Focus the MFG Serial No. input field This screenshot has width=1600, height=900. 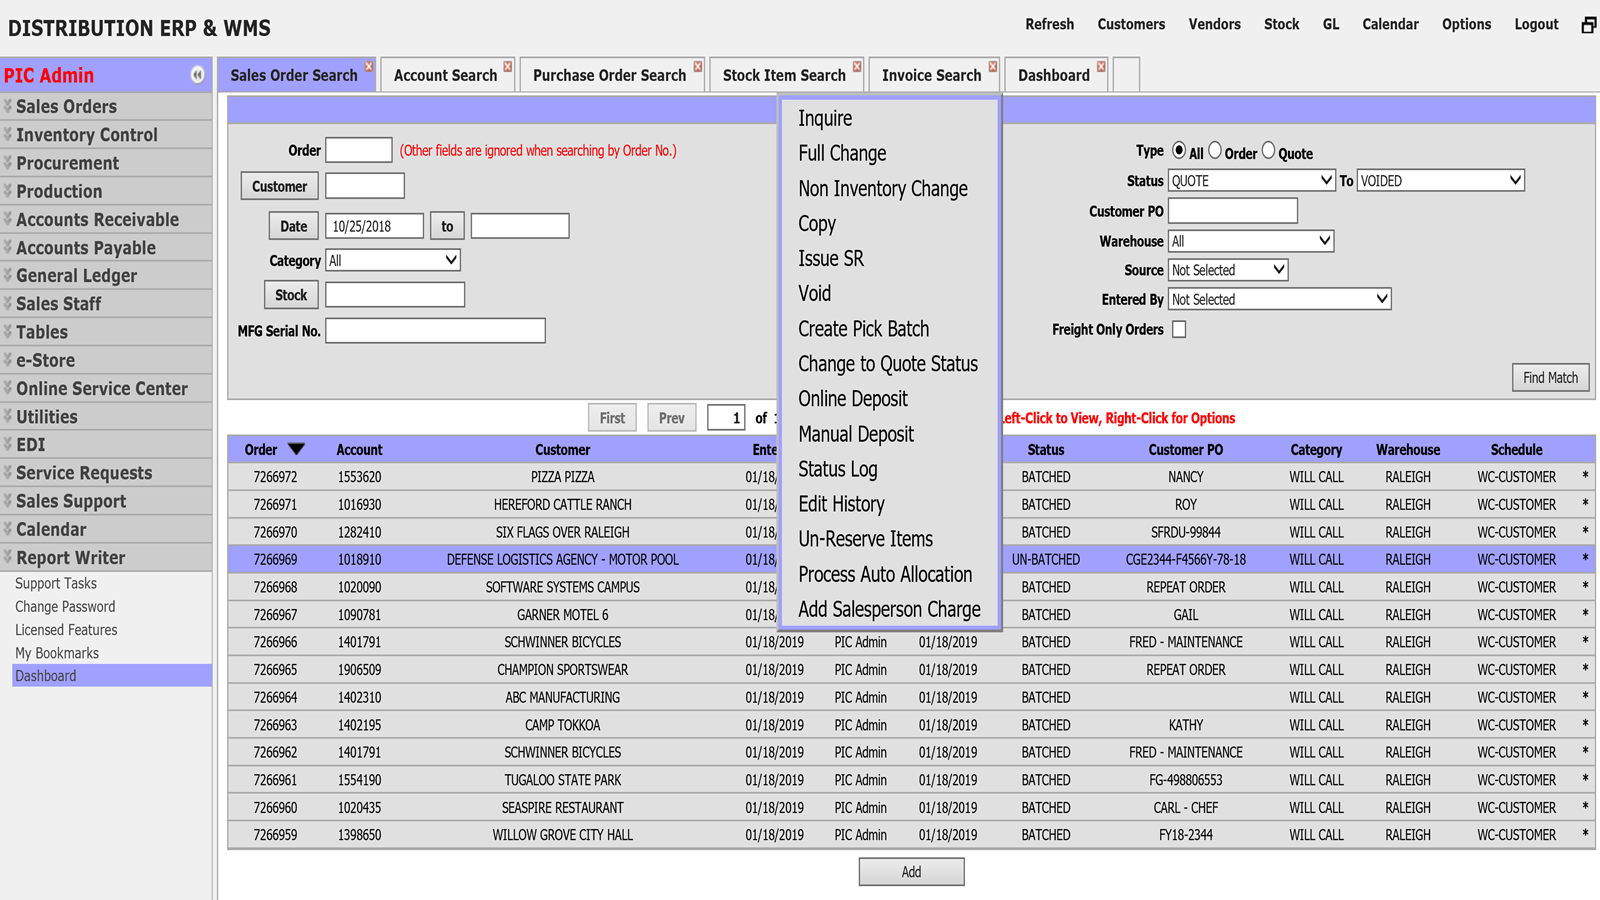tap(436, 331)
